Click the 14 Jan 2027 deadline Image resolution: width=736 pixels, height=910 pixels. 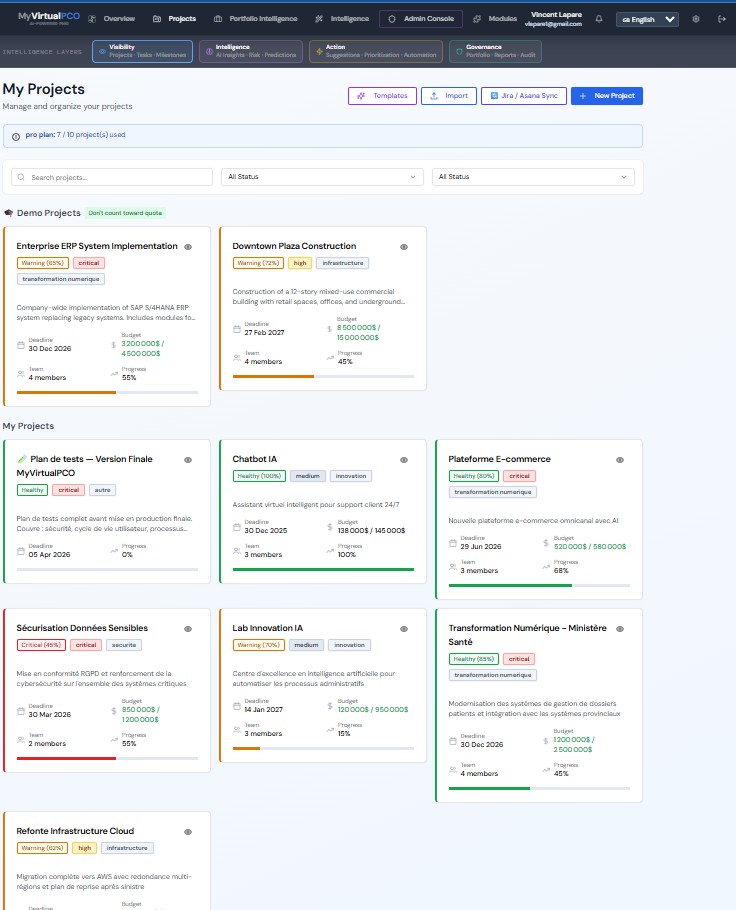(x=264, y=709)
